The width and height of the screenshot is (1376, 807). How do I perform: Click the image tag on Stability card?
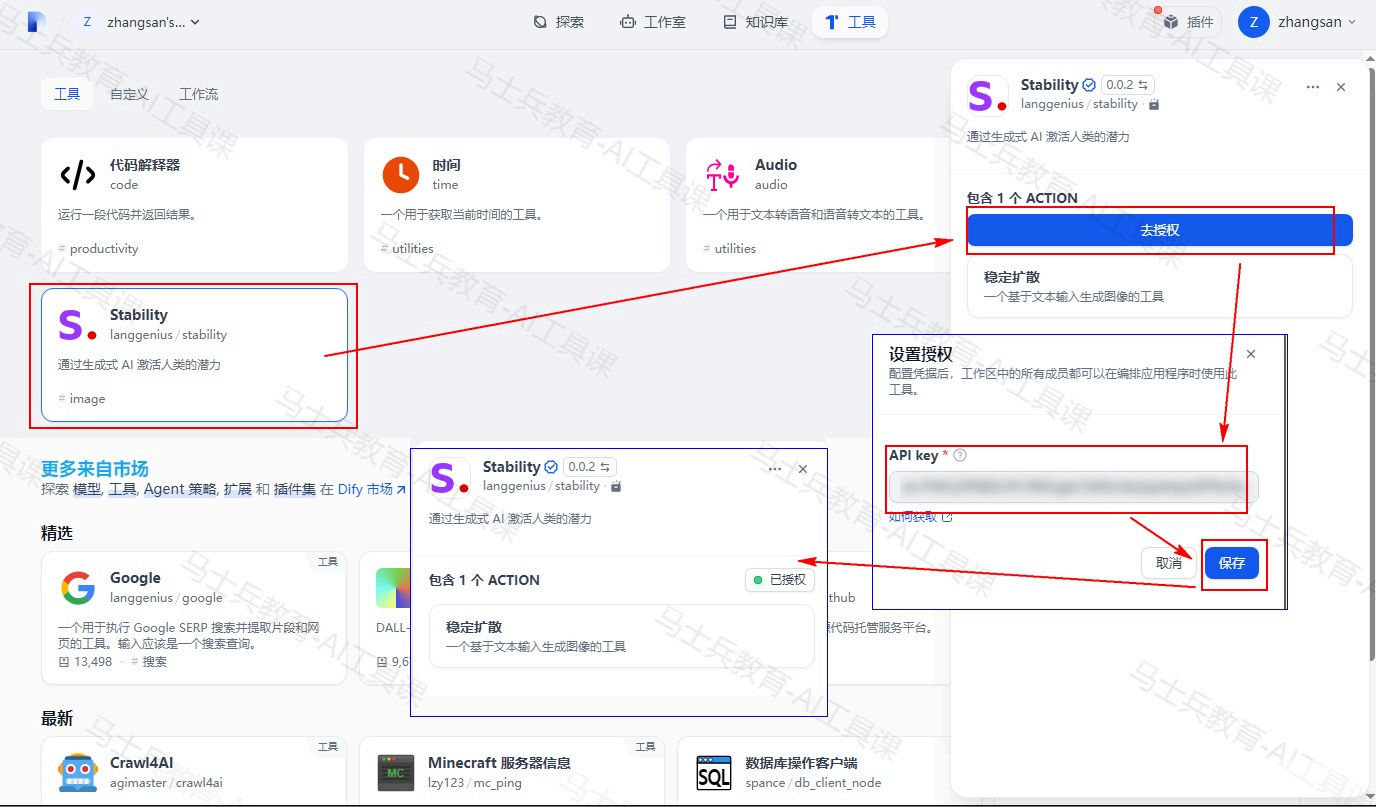click(x=82, y=399)
